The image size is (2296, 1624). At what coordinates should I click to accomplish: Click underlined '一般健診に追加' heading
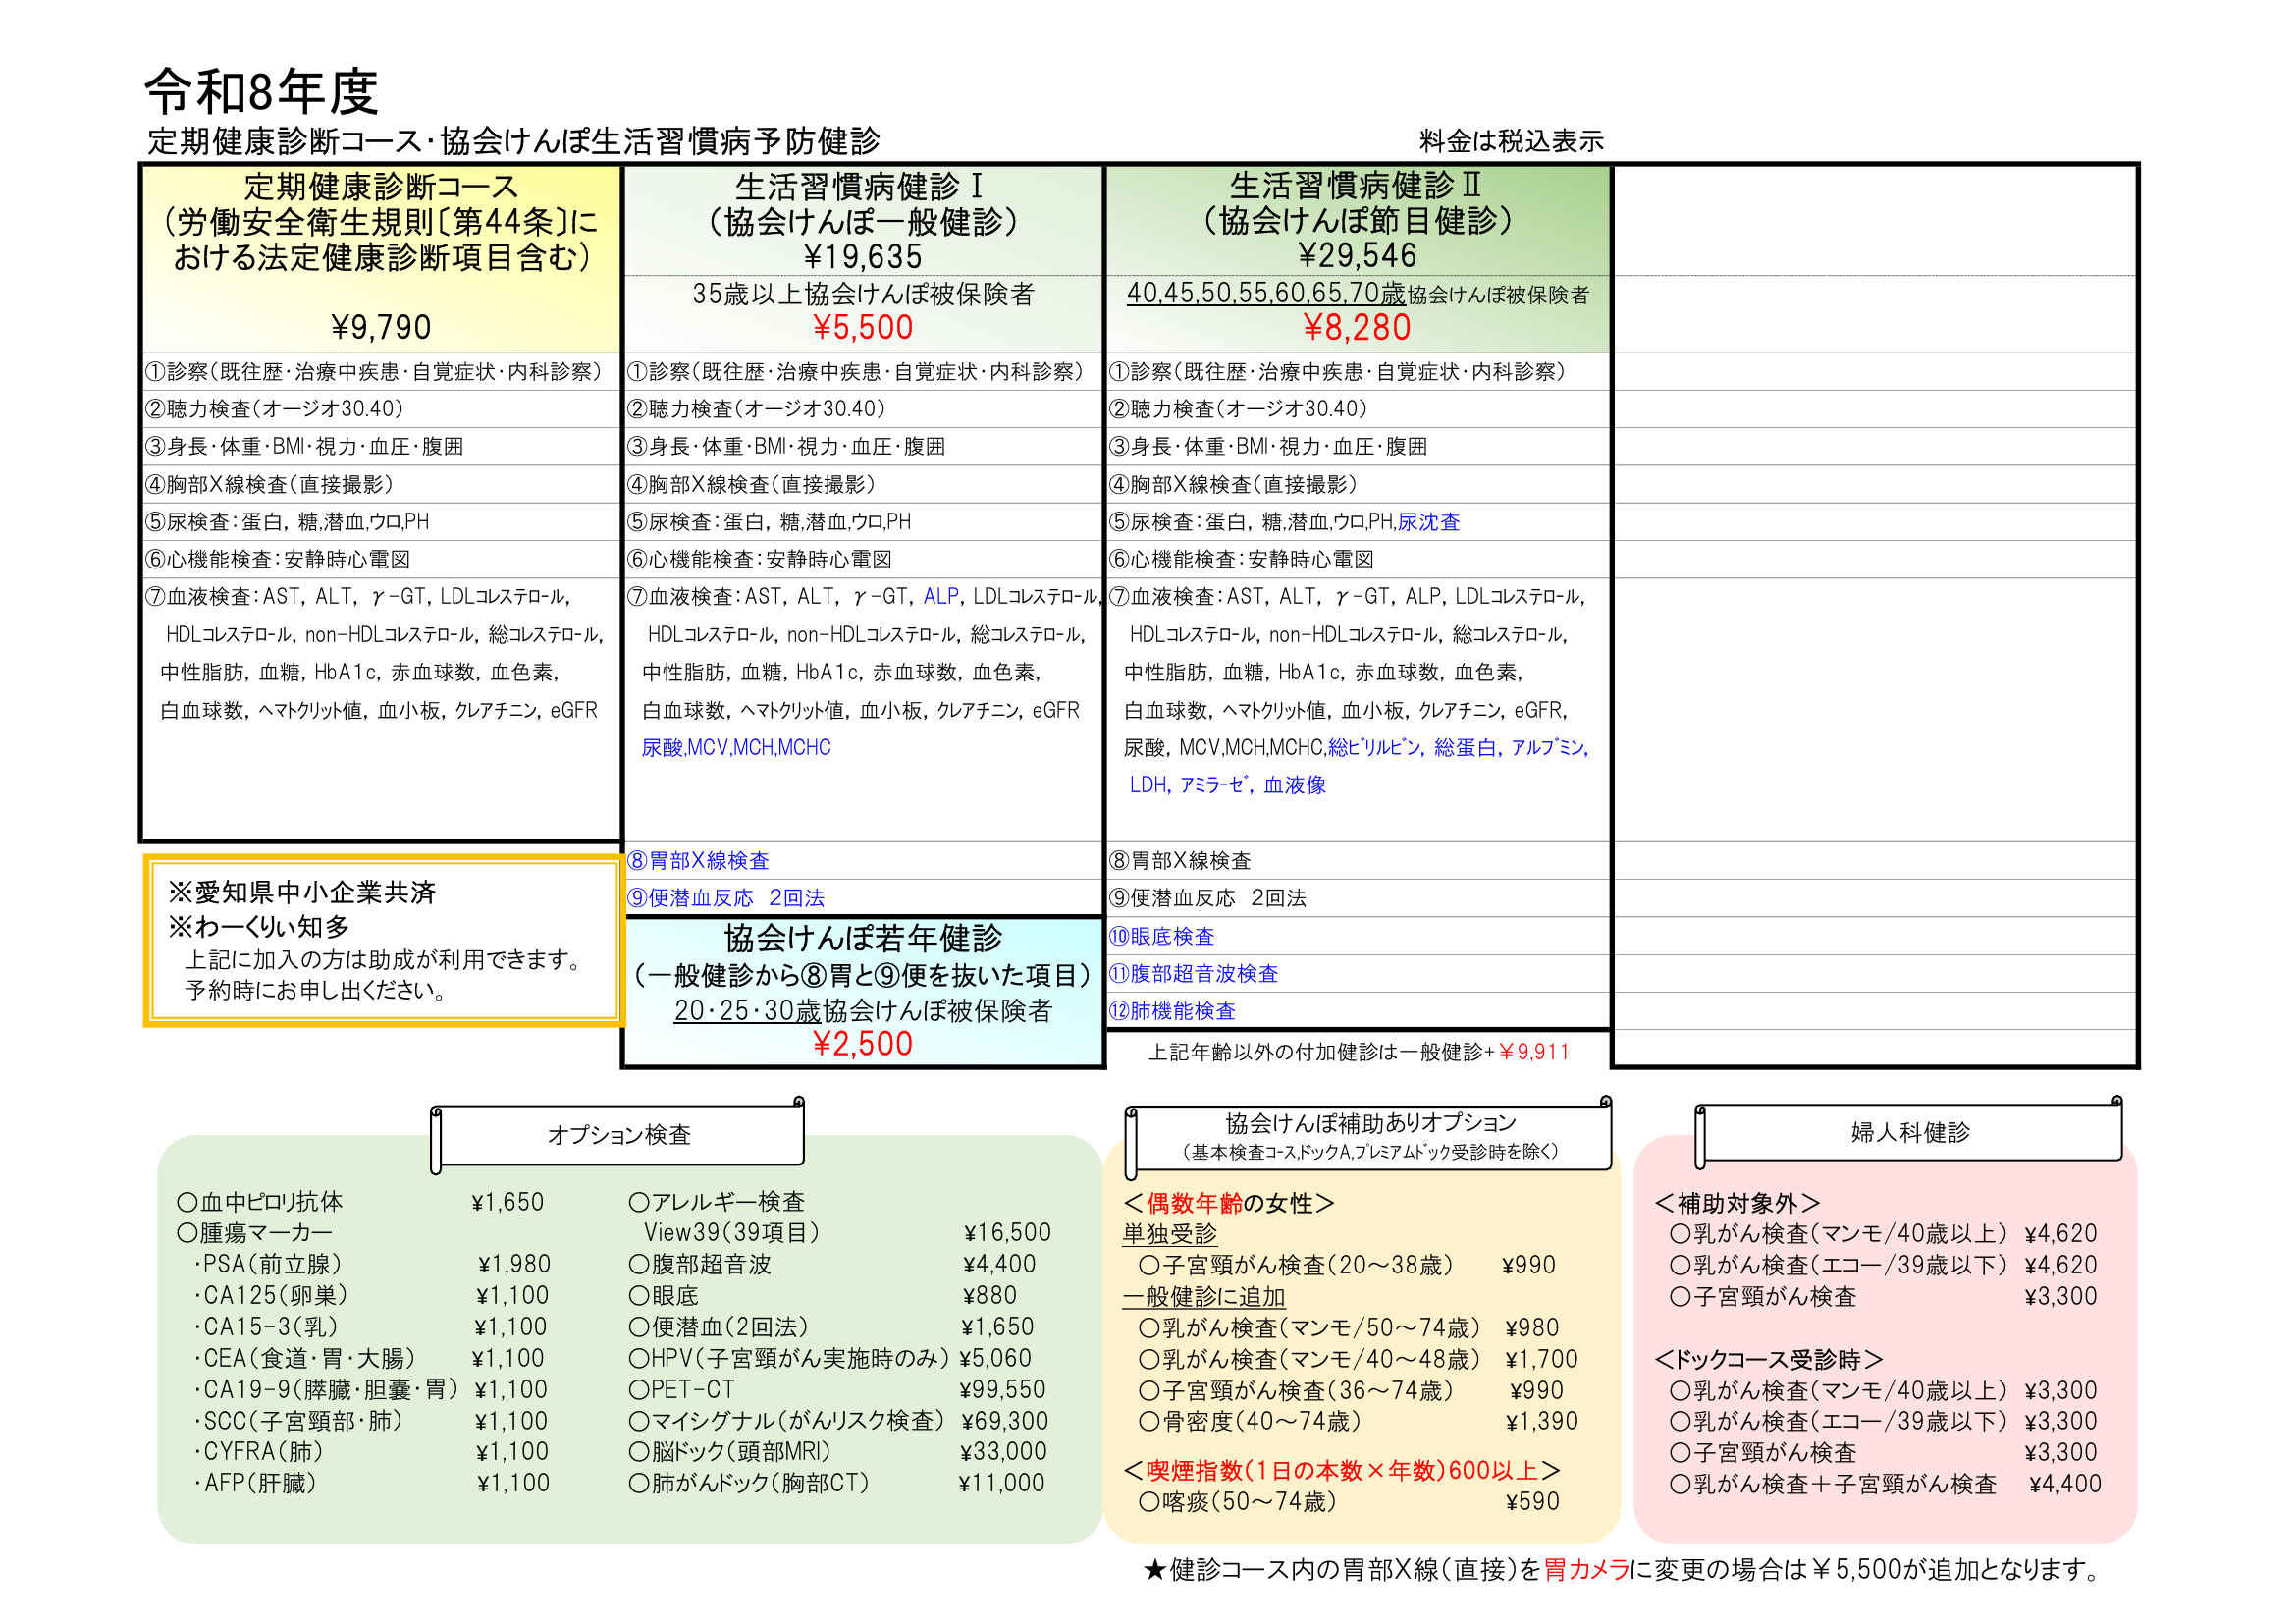[1204, 1297]
